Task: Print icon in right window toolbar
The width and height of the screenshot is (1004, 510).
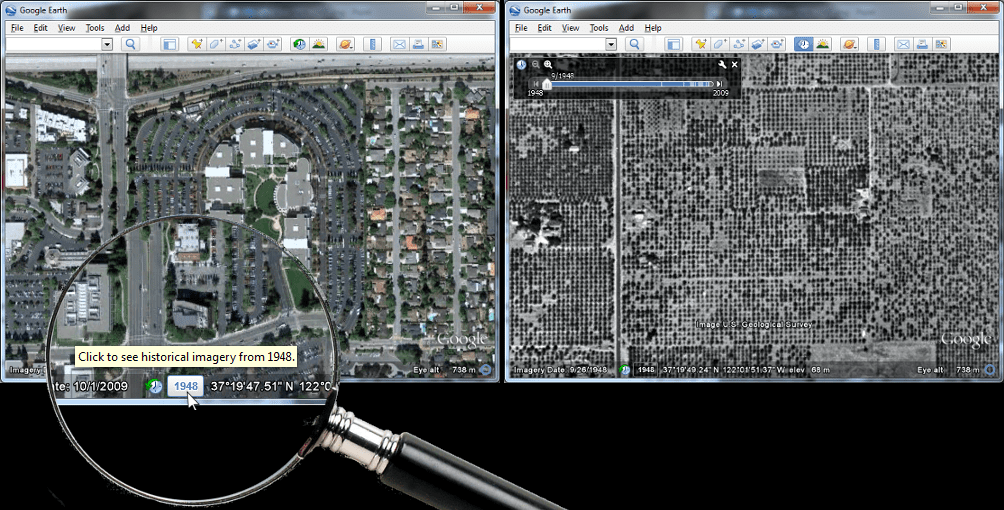Action: 922,44
